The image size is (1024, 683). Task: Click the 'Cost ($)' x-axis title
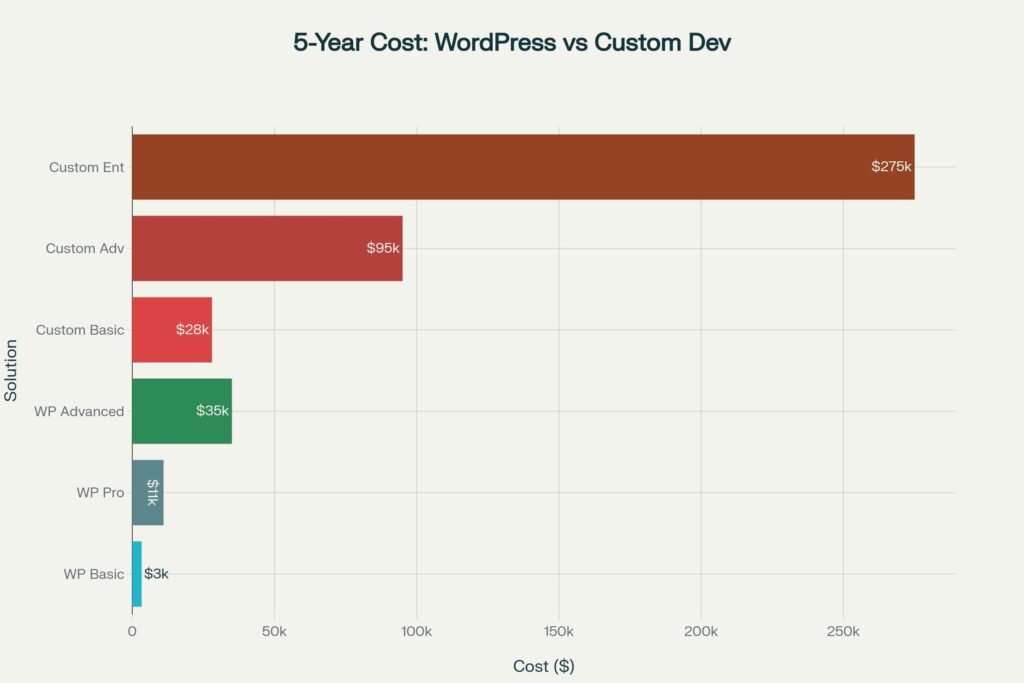click(543, 666)
